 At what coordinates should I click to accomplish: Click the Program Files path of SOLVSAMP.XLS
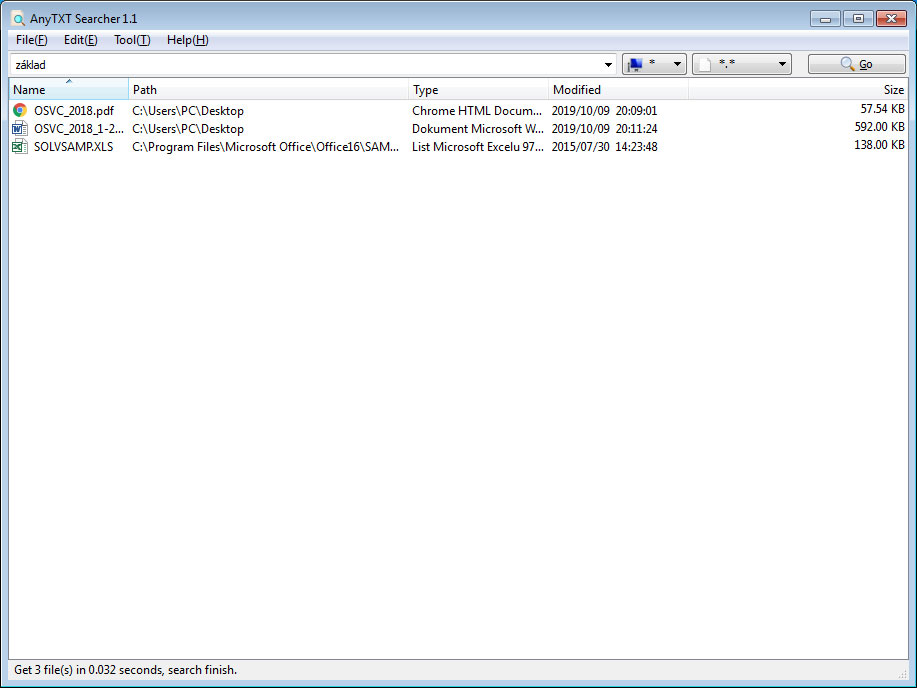(x=266, y=147)
